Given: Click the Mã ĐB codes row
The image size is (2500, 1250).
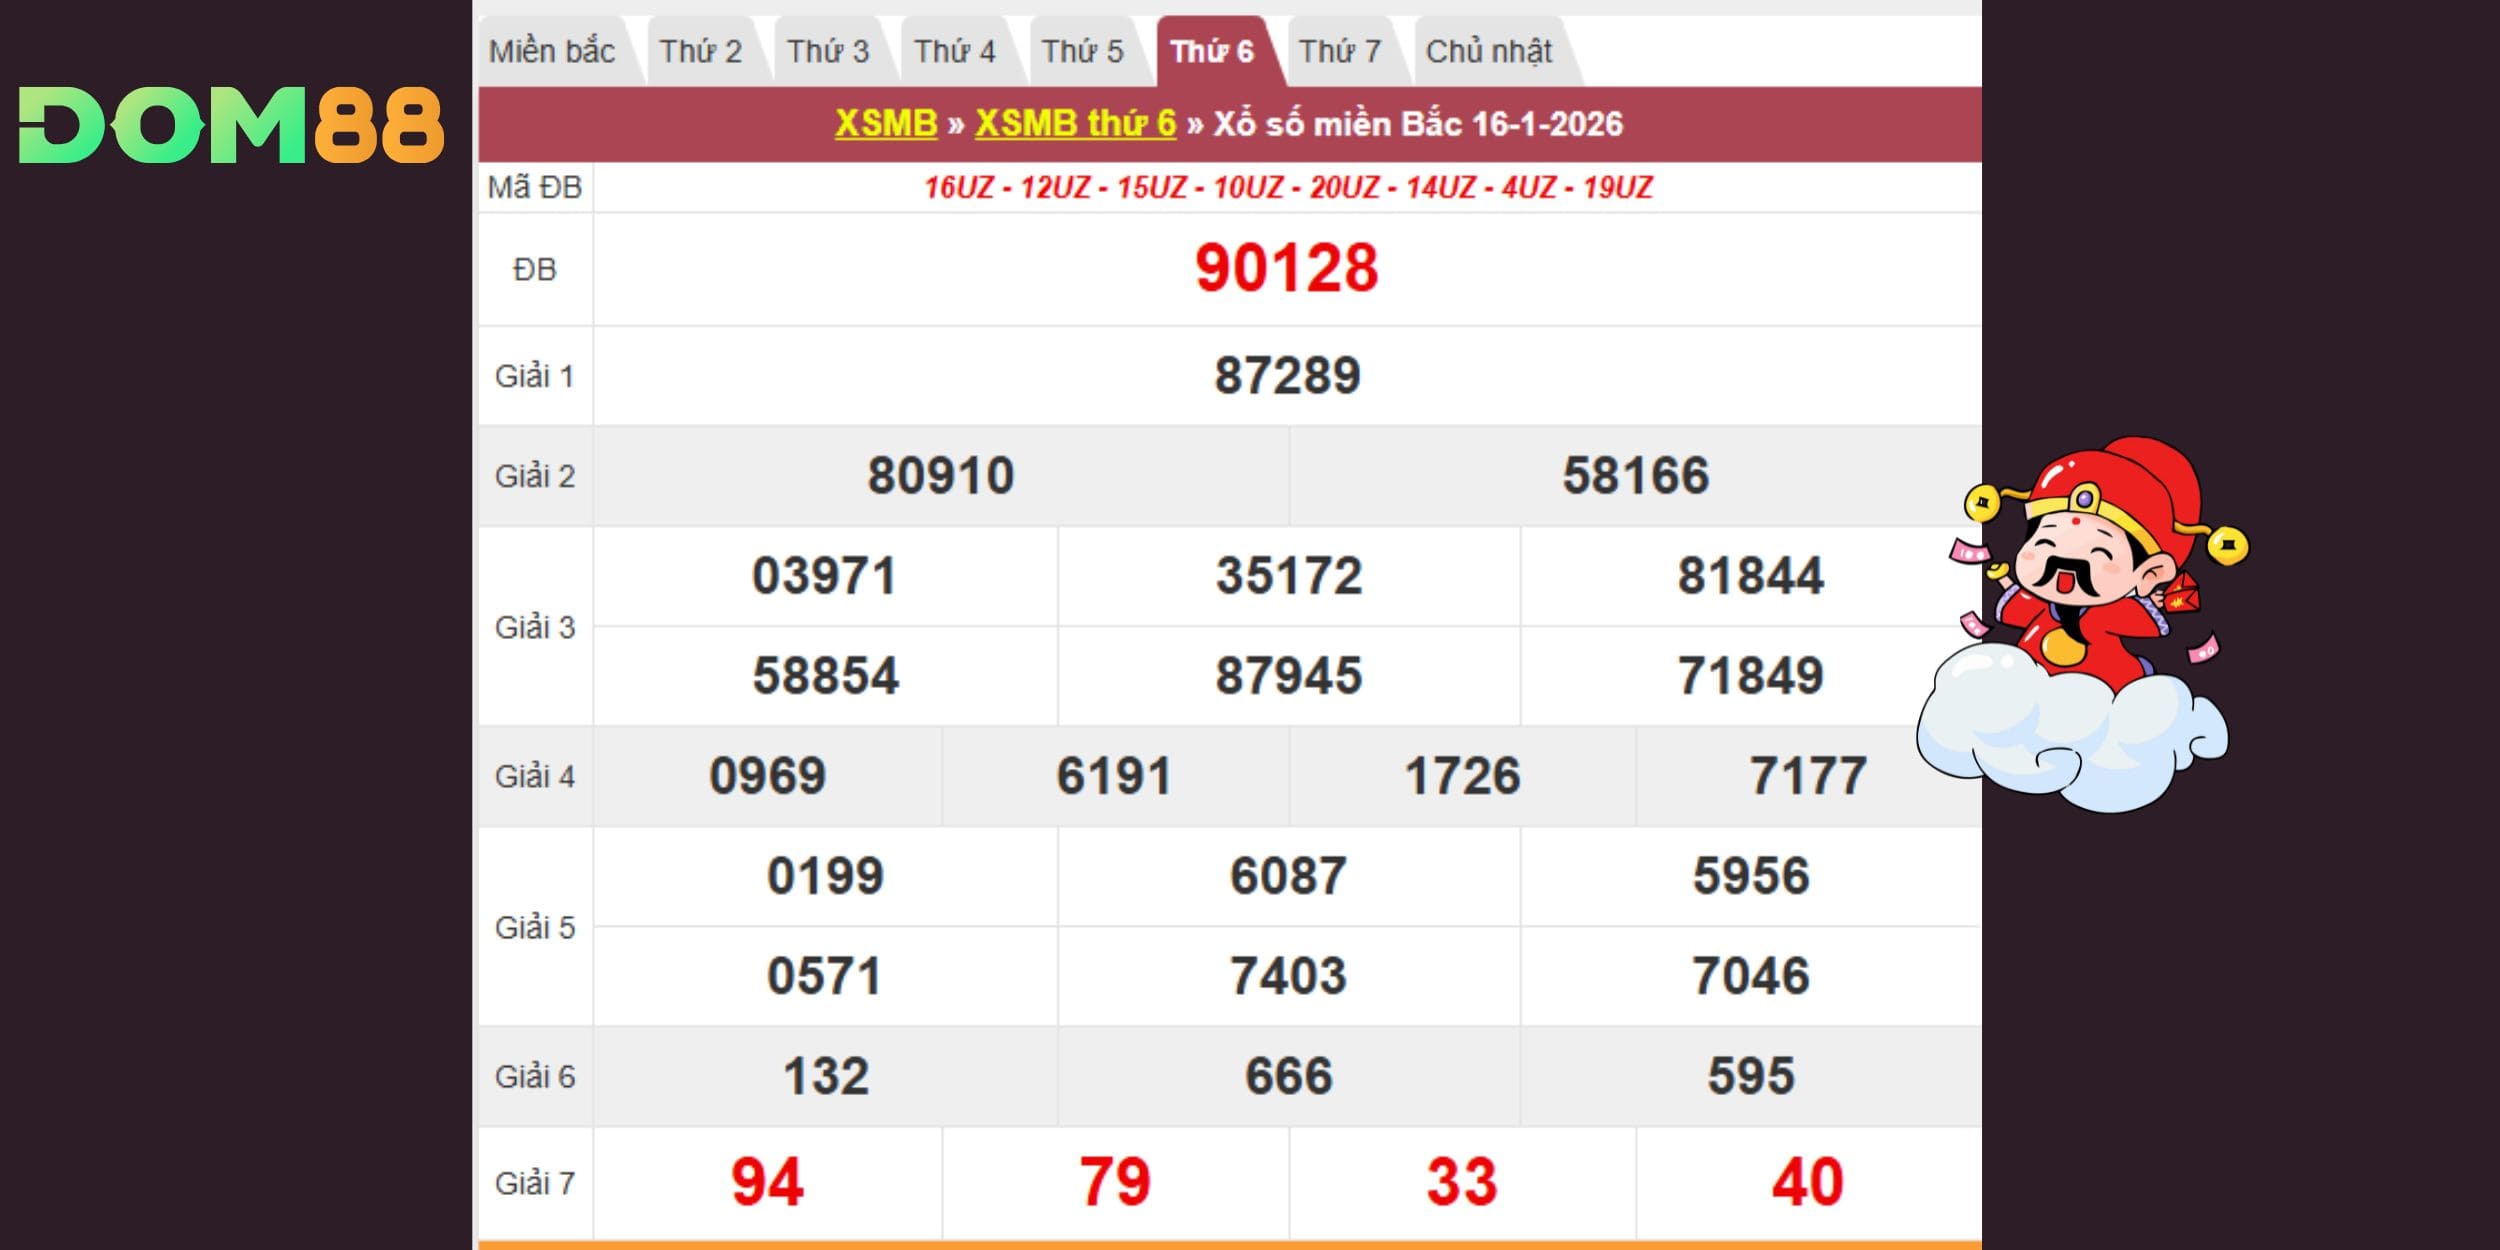Looking at the screenshot, I should pos(1287,187).
